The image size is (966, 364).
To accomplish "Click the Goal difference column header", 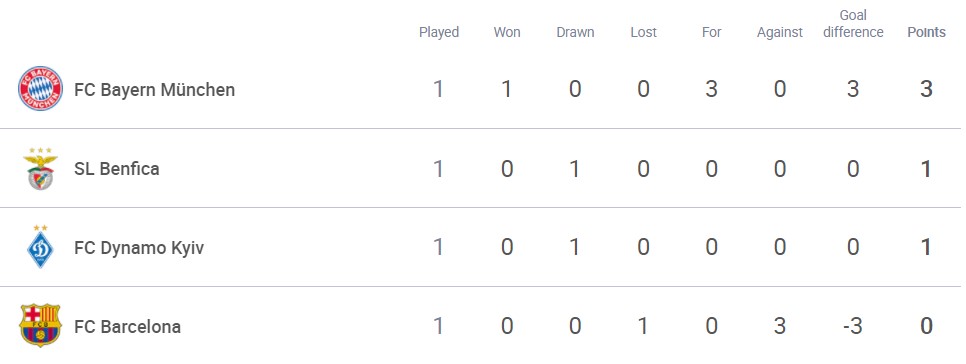I will click(x=853, y=24).
